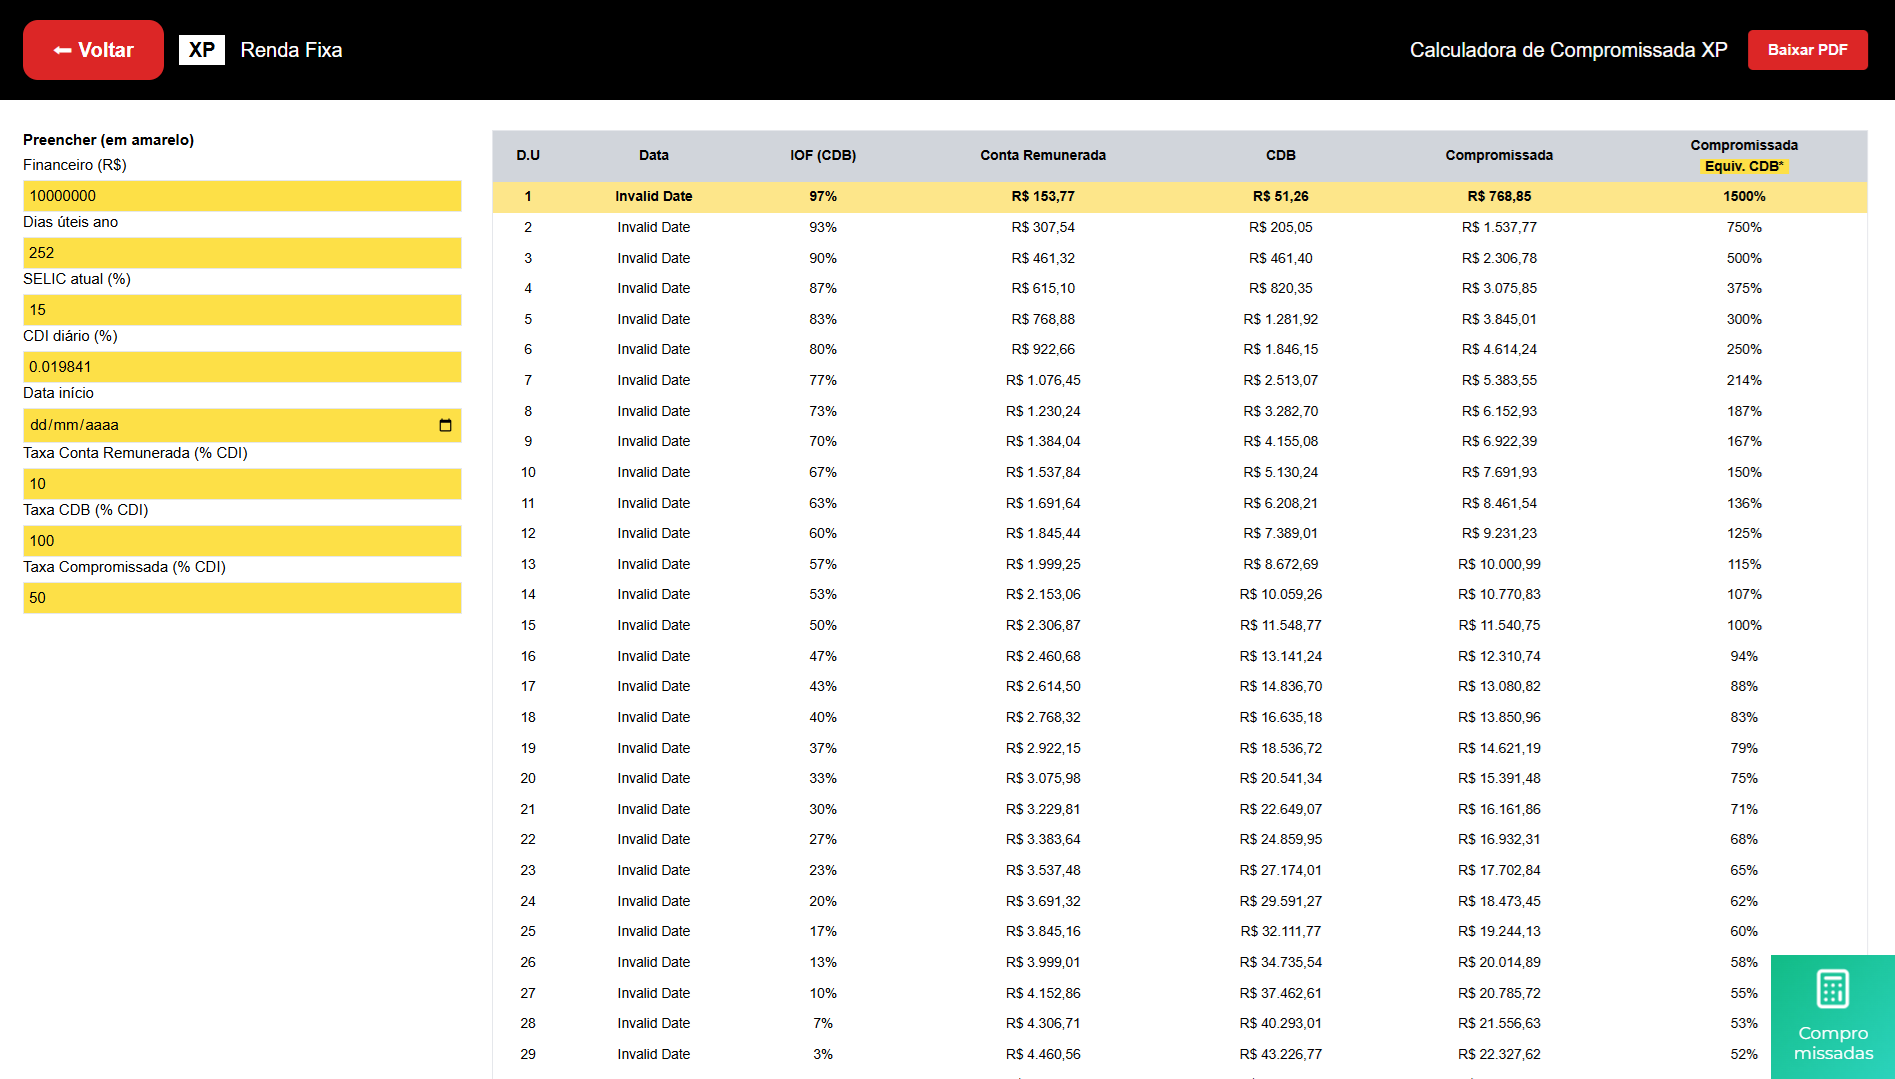Click the Taxa Compromissada (% CDI) field
Image resolution: width=1895 pixels, height=1079 pixels.
242,598
